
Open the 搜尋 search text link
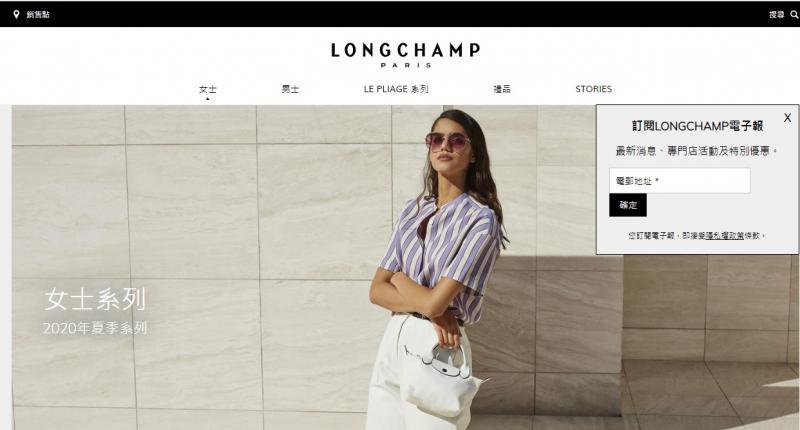tap(777, 15)
